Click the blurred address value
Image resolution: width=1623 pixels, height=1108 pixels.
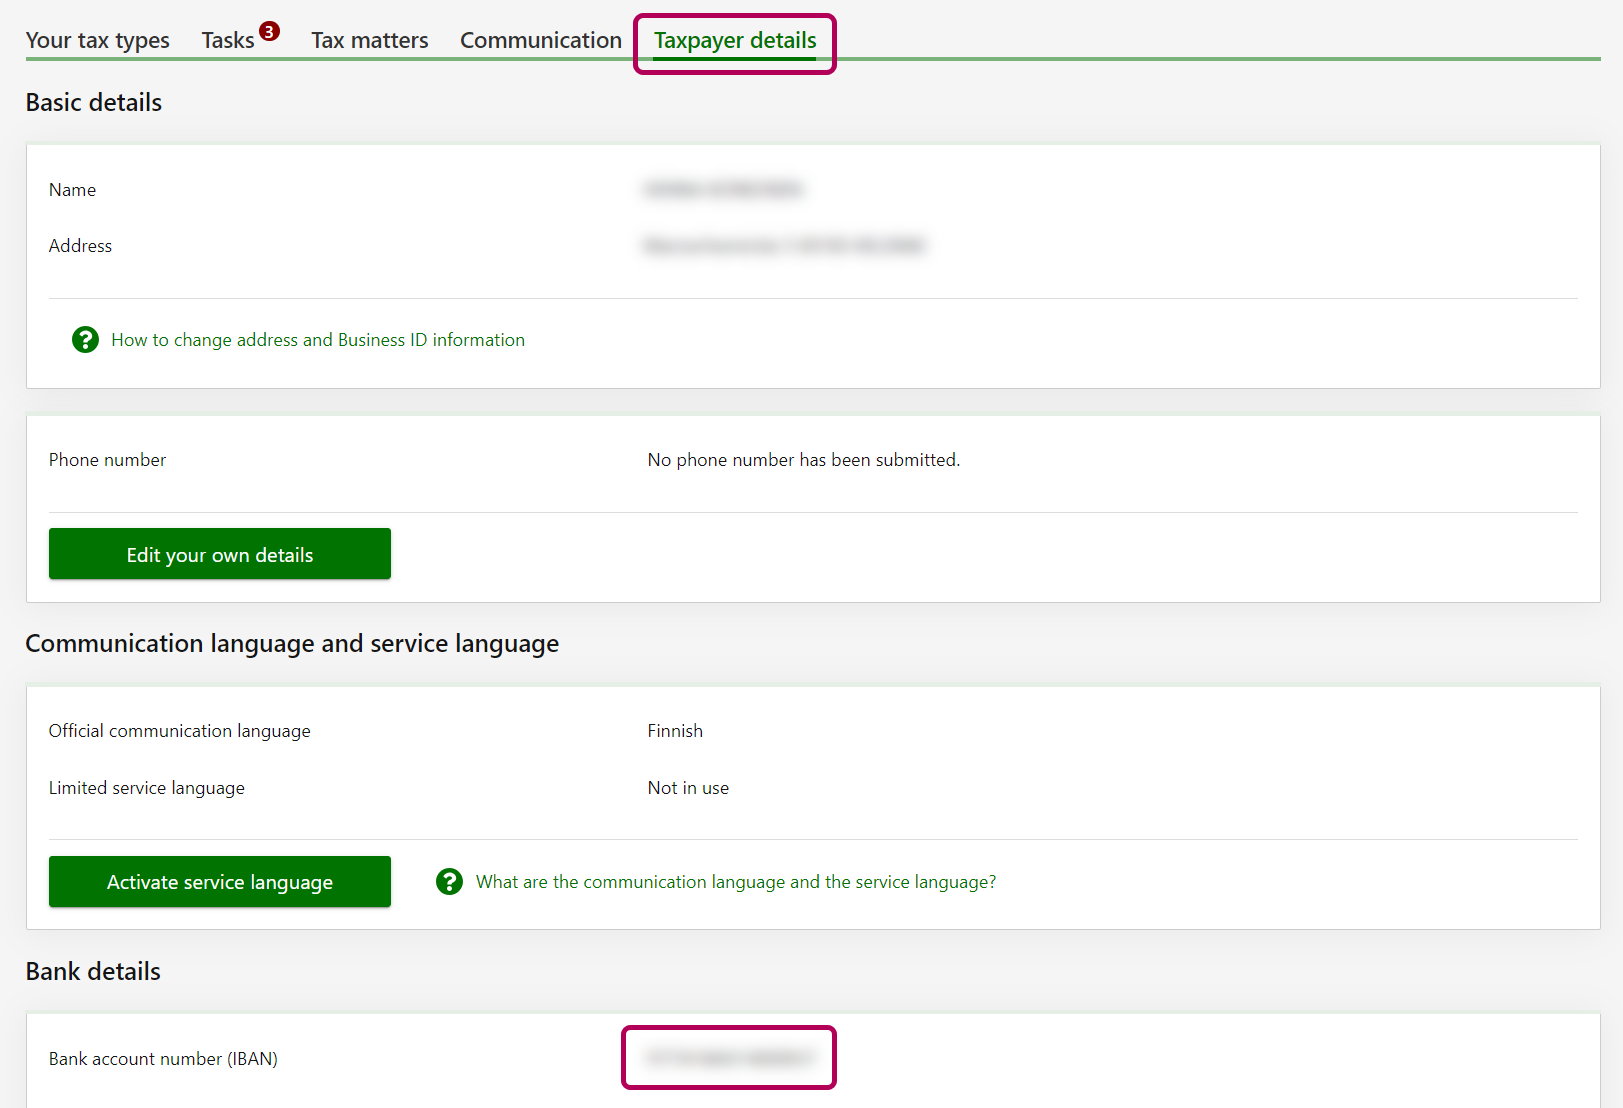tap(785, 245)
